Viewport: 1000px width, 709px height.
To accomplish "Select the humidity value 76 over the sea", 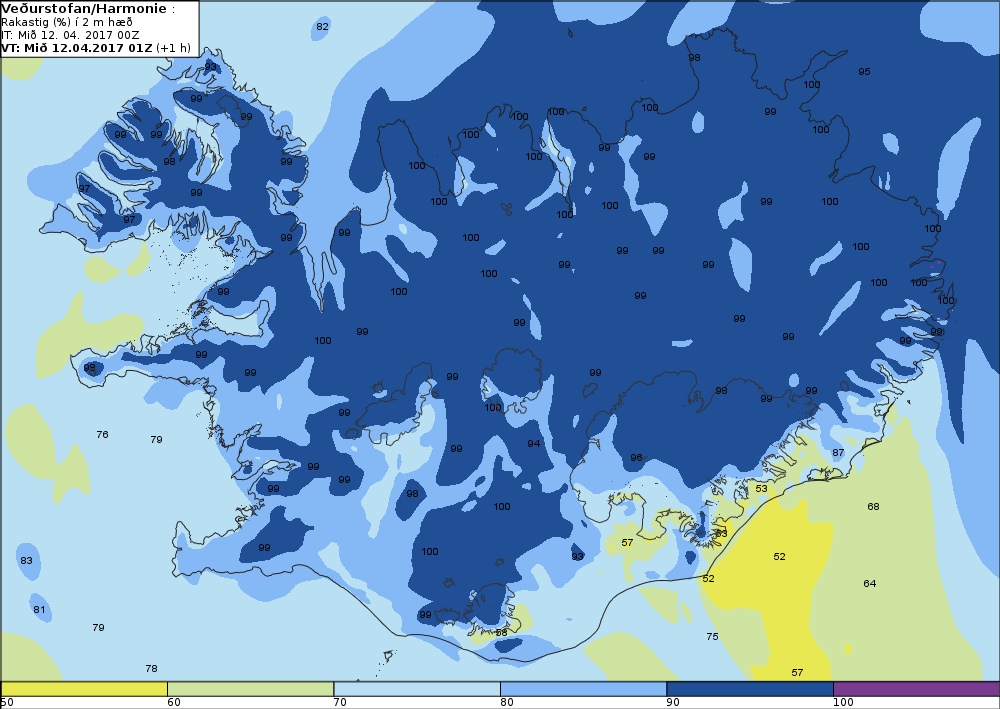I will click(102, 434).
